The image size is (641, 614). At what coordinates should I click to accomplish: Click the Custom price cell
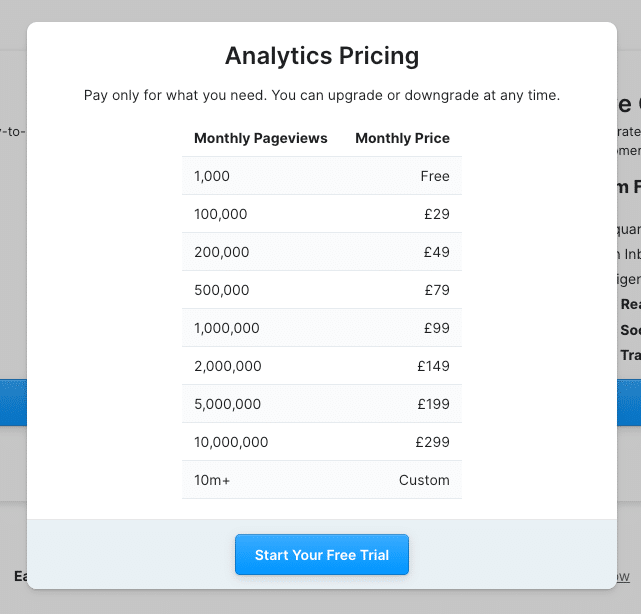coord(424,480)
